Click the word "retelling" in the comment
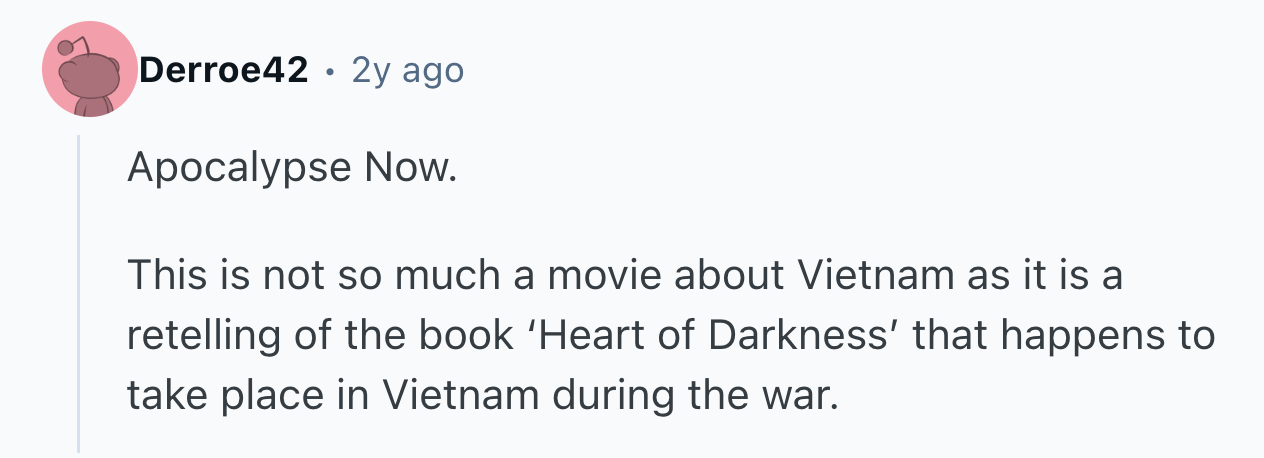Screen dimensions: 1264x458 201,335
